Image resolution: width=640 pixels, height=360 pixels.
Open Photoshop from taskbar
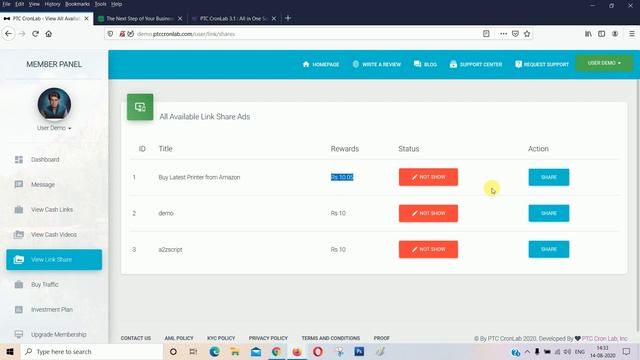pyautogui.click(x=359, y=351)
